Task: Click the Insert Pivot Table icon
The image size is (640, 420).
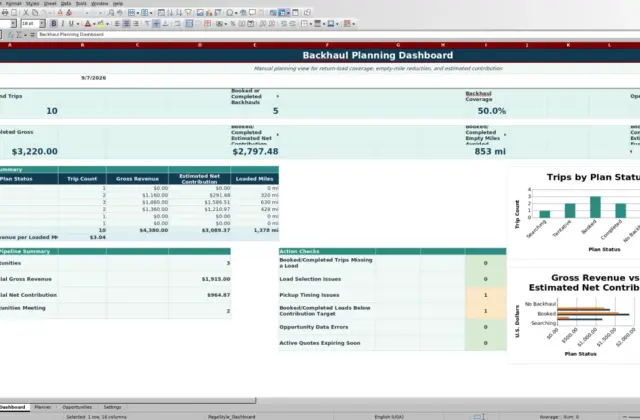Action: (218, 13)
